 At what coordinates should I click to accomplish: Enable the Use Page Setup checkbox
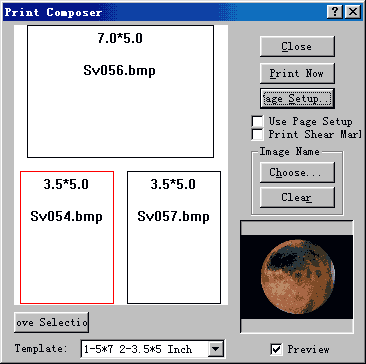[257, 122]
